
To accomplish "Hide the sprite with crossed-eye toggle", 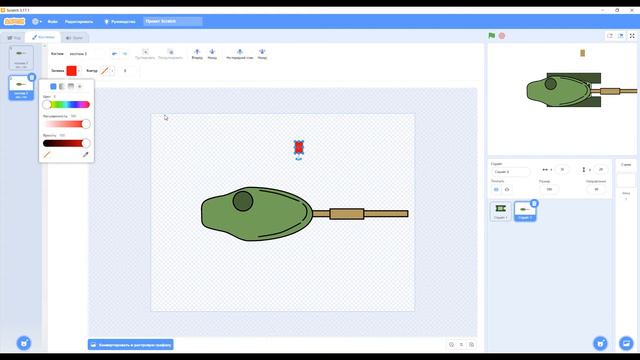I will point(507,189).
